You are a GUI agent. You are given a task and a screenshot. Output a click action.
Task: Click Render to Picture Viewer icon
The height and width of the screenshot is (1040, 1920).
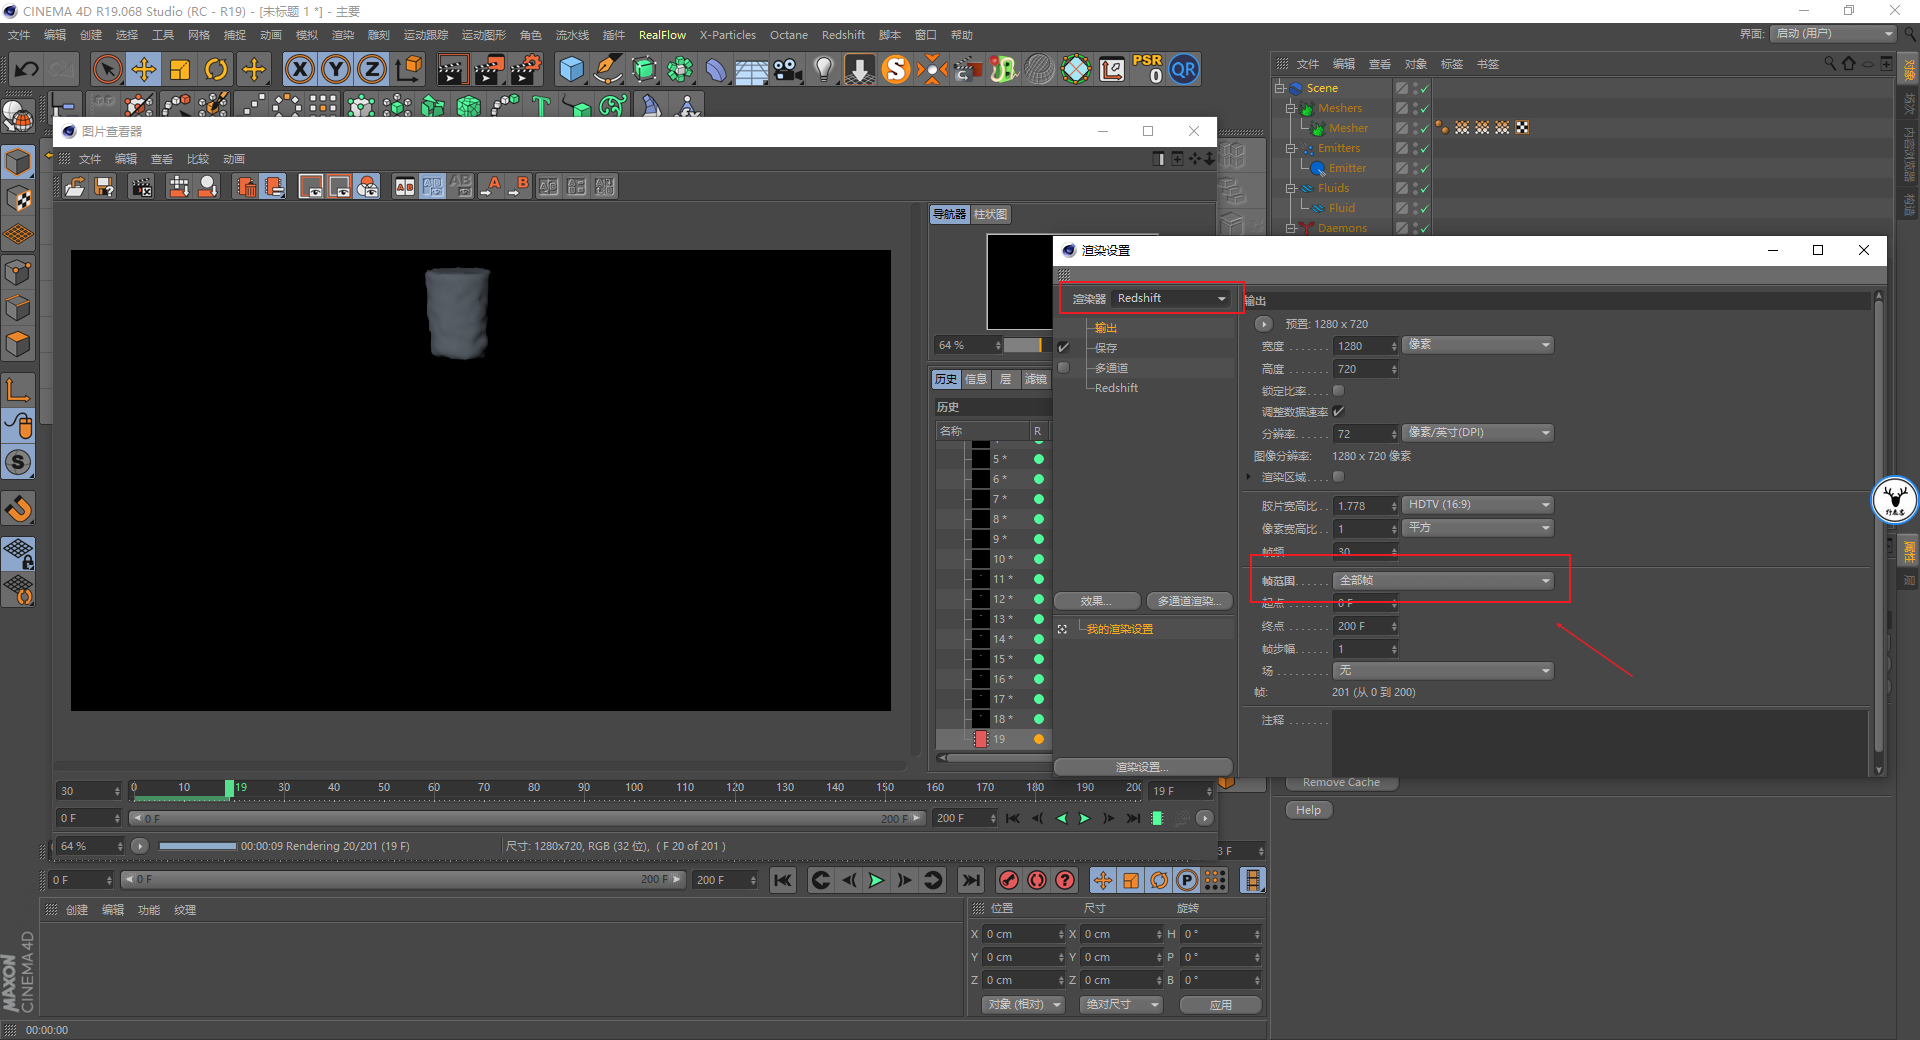tap(489, 69)
